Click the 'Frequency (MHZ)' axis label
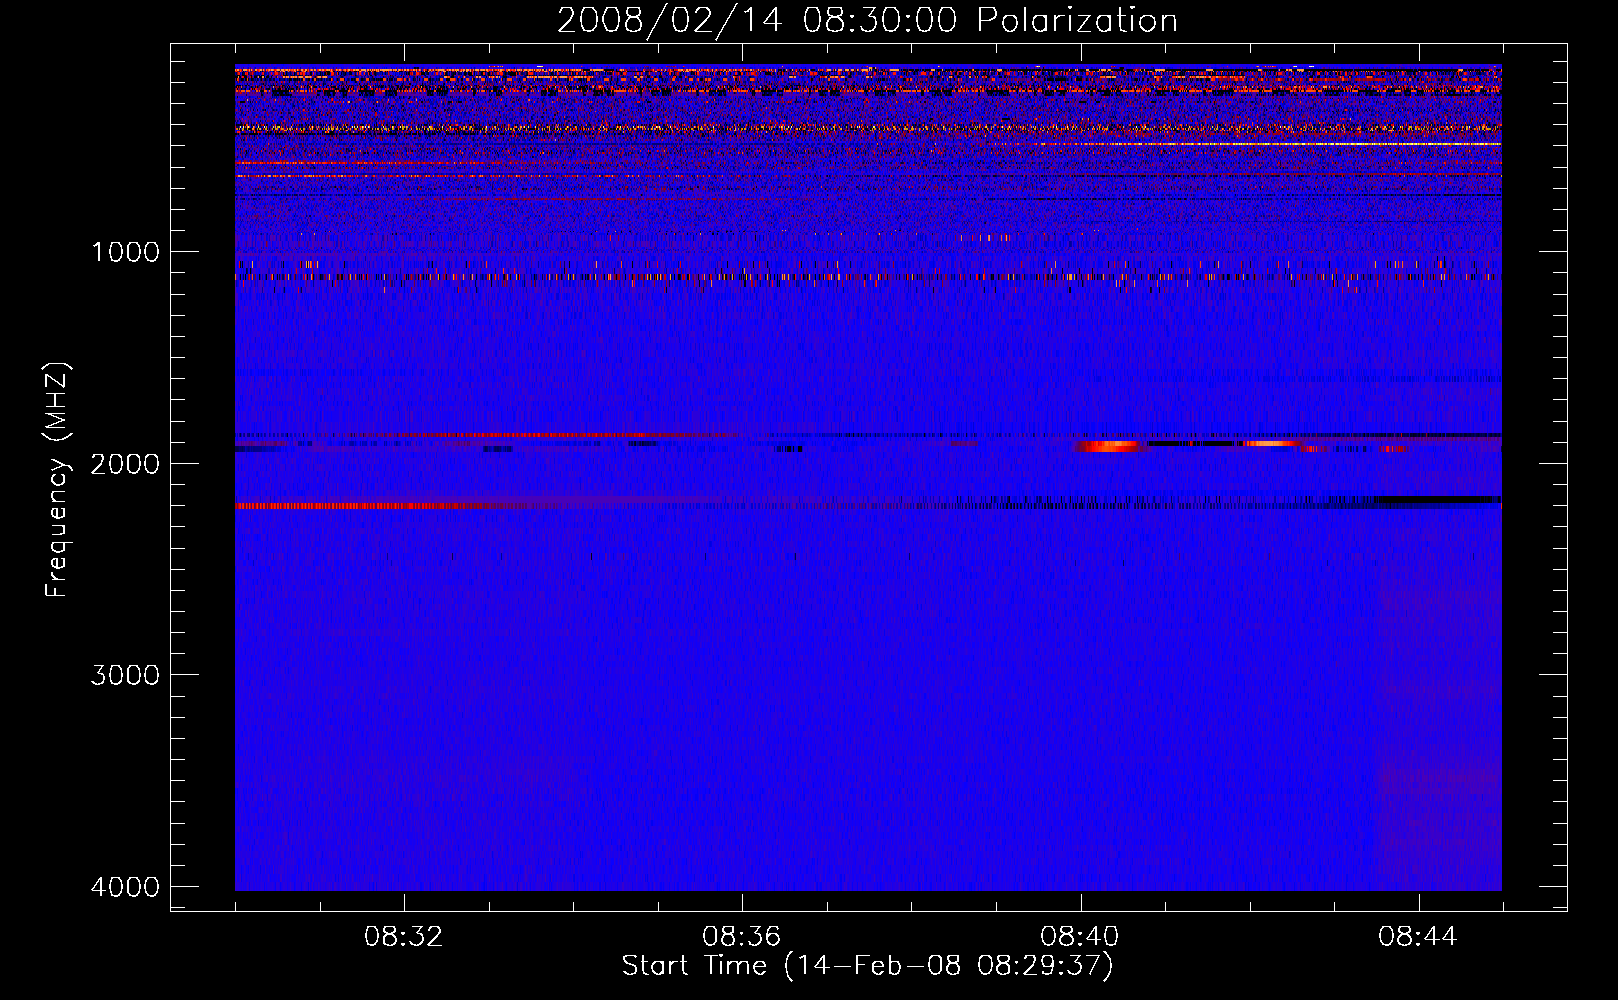1618x1000 pixels. coord(58,480)
